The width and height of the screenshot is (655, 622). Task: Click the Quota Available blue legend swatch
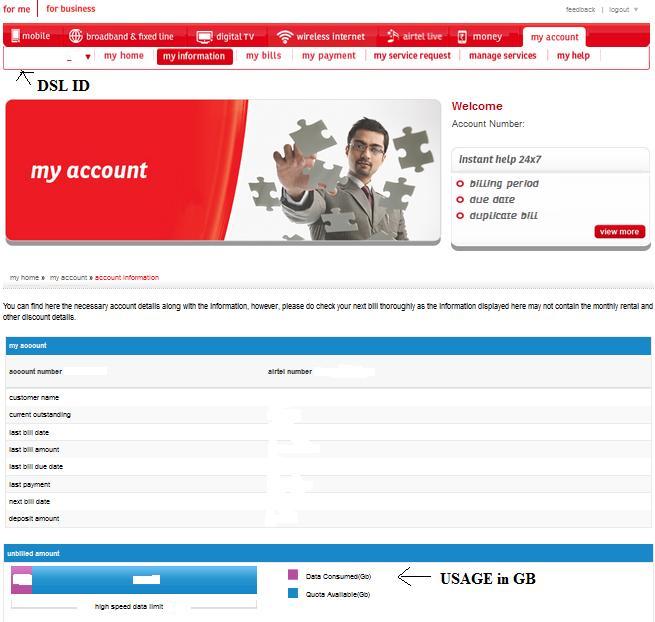click(293, 593)
